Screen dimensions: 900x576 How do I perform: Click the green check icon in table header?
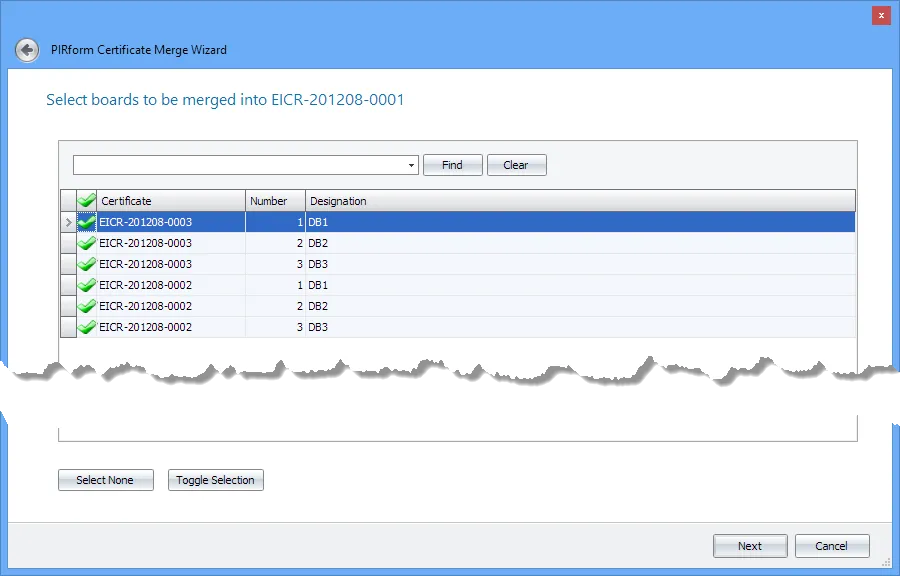tap(85, 199)
